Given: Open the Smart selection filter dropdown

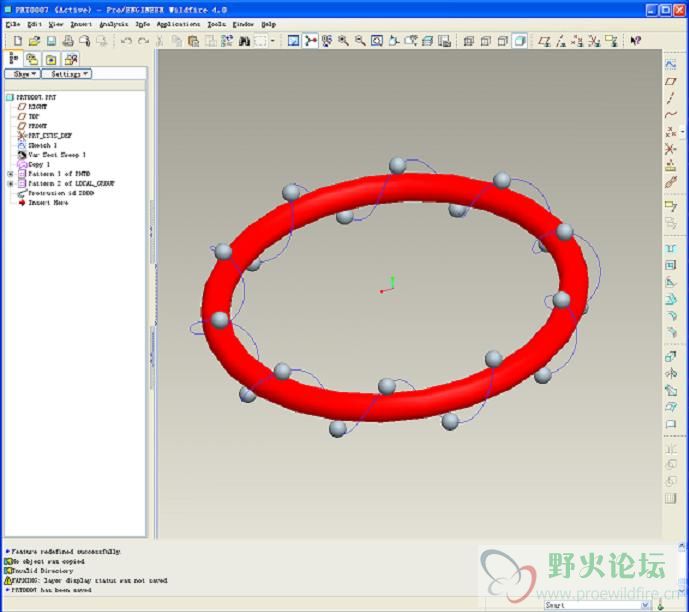Looking at the screenshot, I should coord(645,605).
